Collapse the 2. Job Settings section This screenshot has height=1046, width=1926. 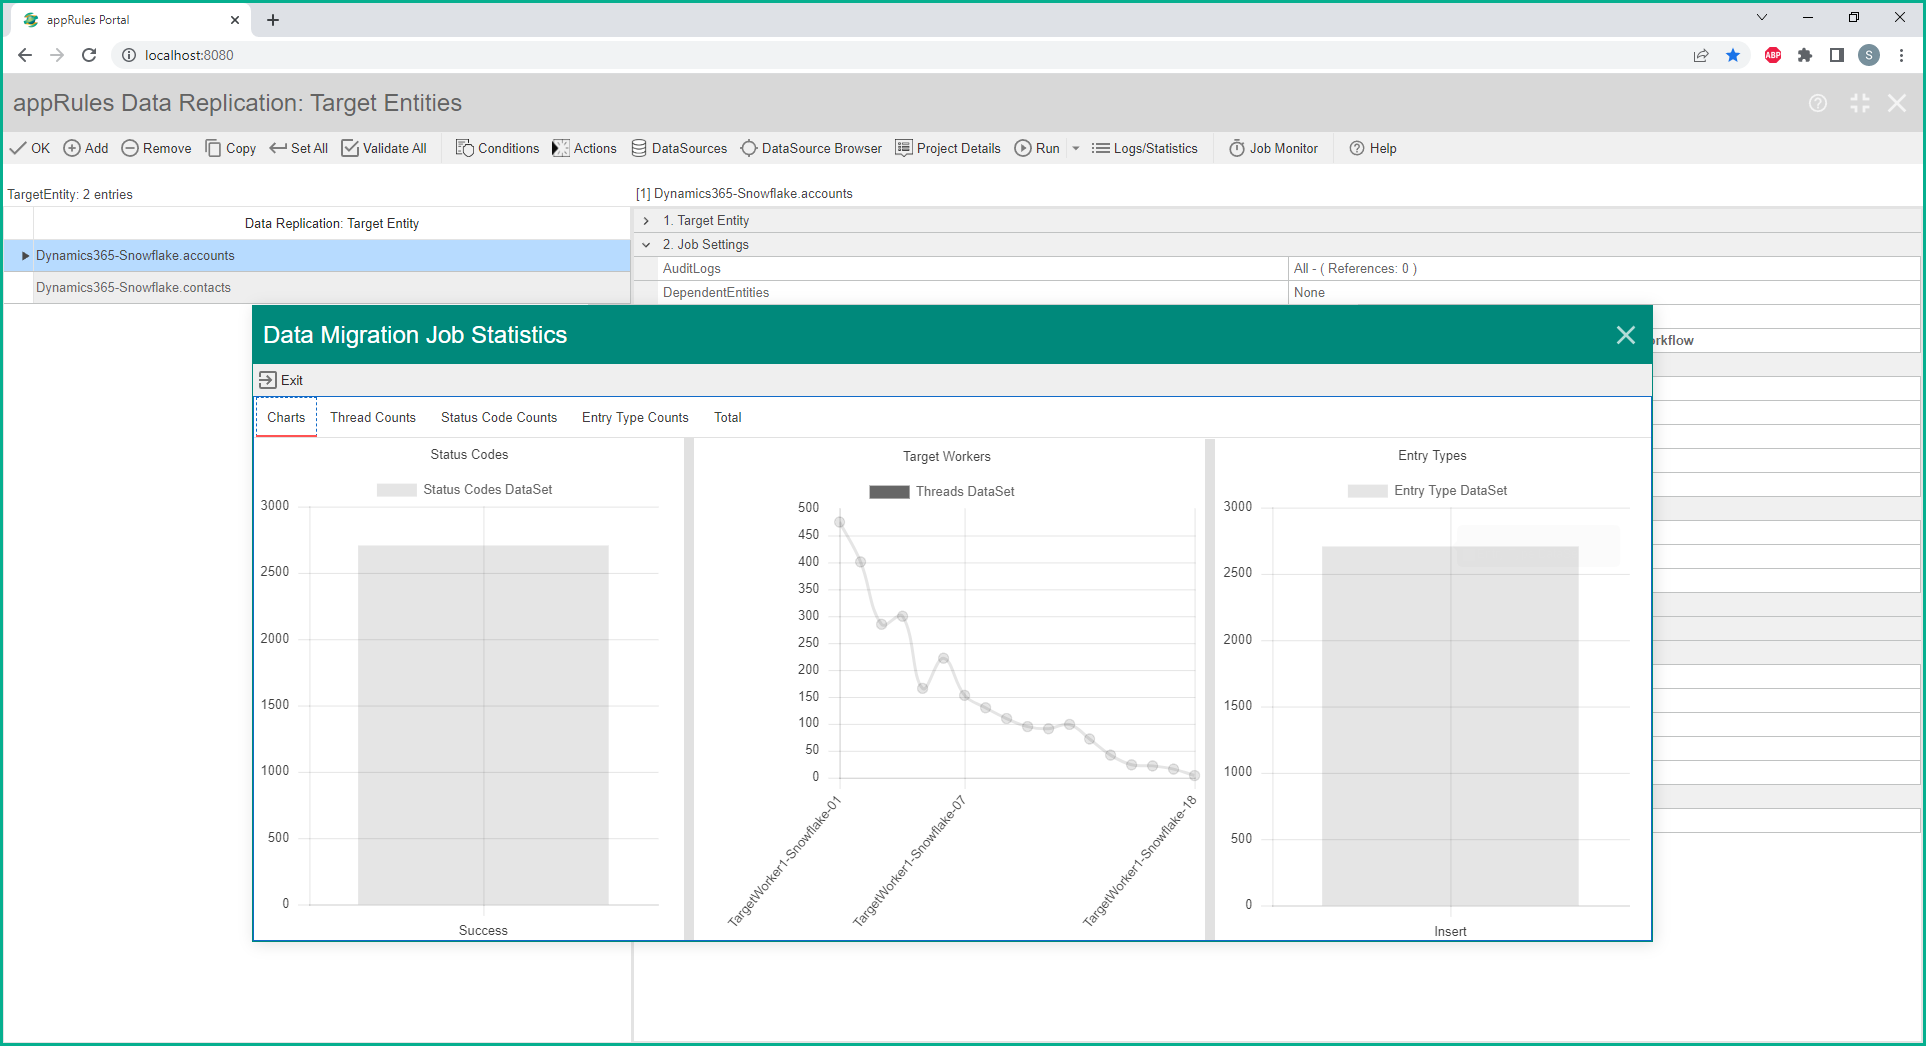click(x=646, y=245)
